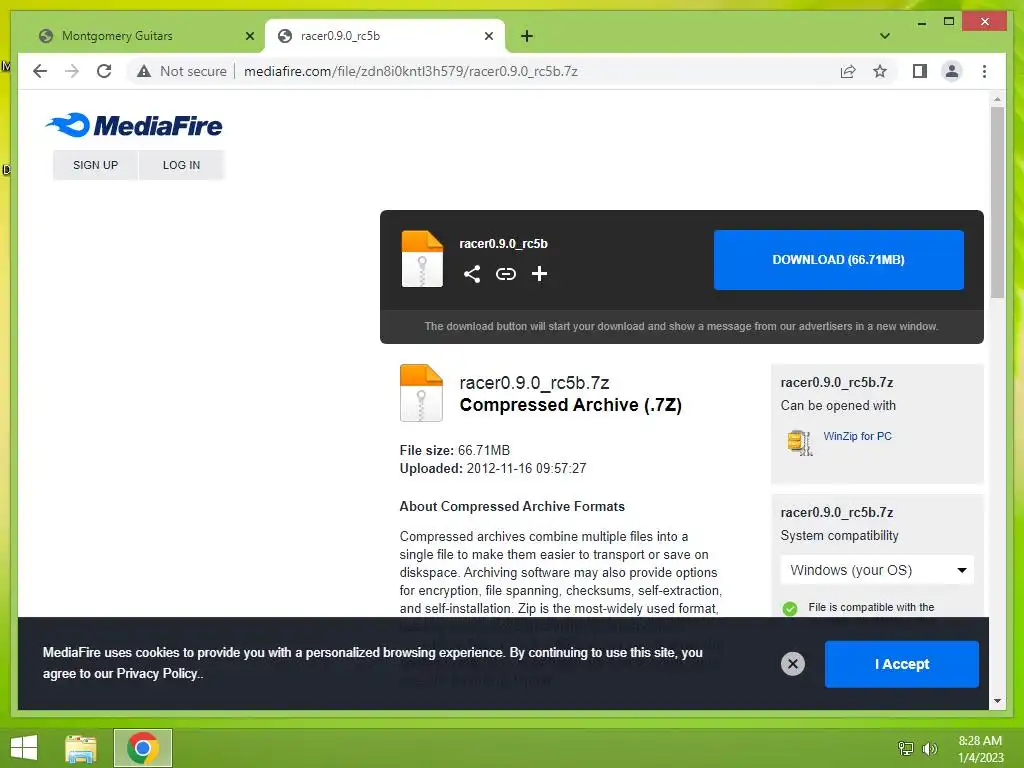Viewport: 1024px width, 768px height.
Task: Open the WinZip for PC link
Action: (857, 436)
